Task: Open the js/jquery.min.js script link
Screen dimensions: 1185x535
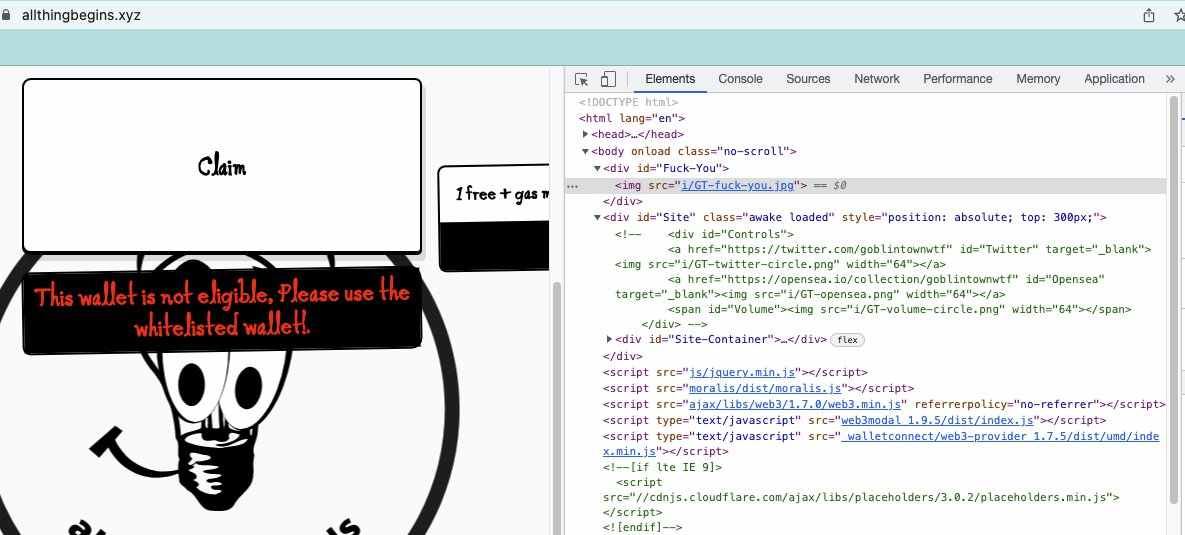Action: coord(740,372)
